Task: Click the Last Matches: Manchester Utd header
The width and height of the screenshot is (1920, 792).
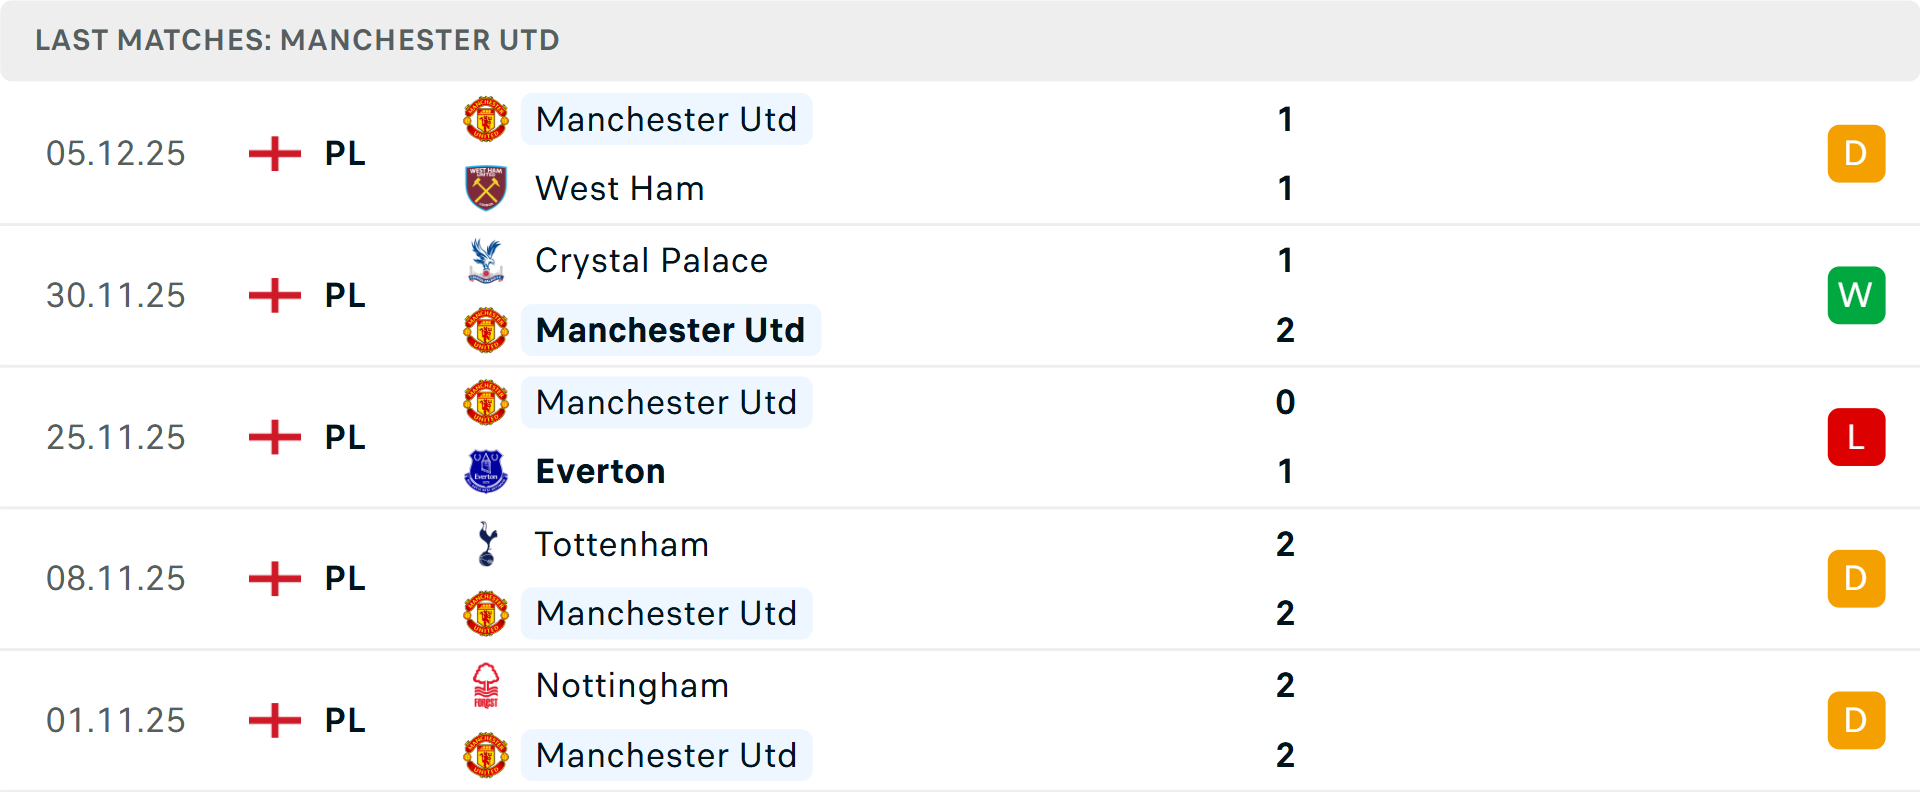Action: [297, 40]
